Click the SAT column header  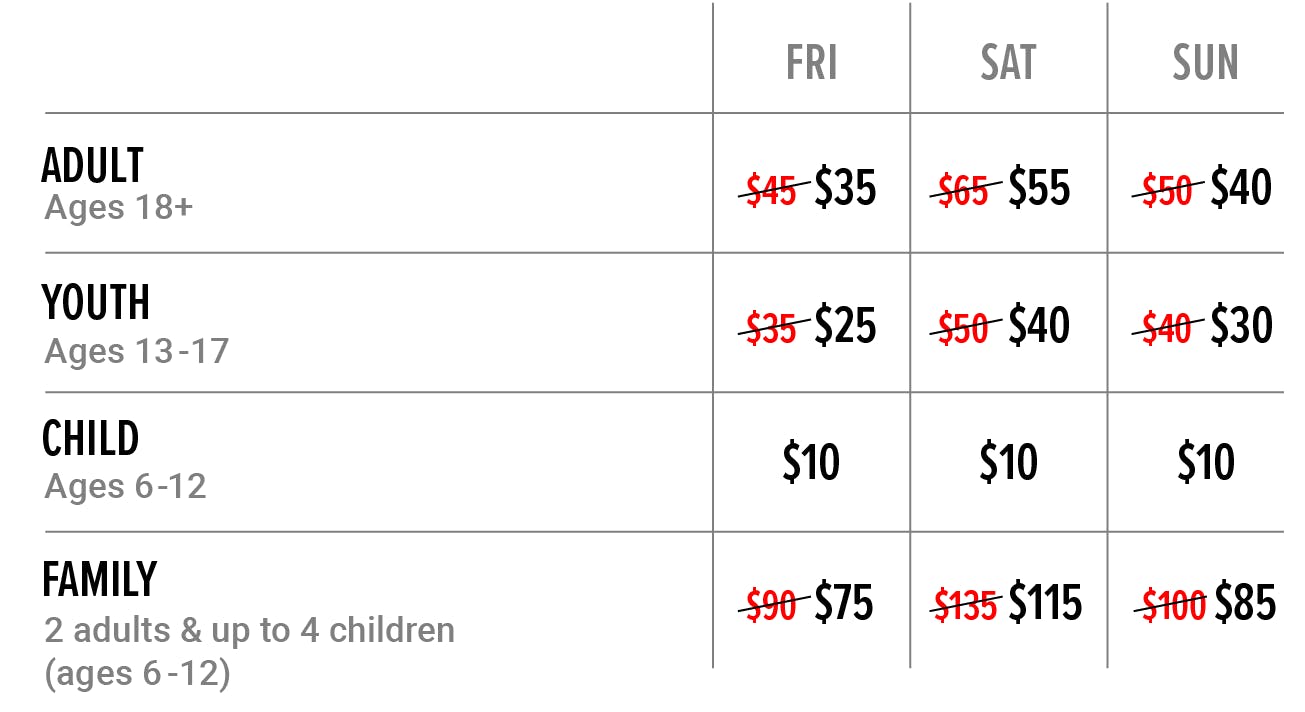point(1008,62)
